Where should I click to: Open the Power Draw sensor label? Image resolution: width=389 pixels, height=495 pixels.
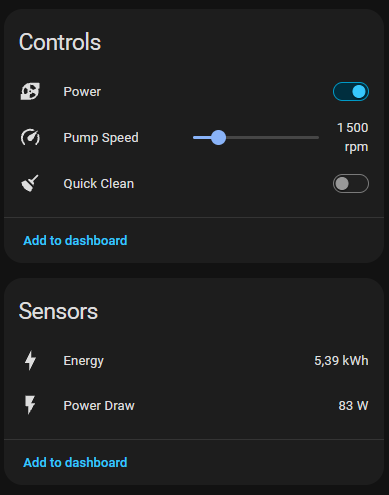point(99,406)
